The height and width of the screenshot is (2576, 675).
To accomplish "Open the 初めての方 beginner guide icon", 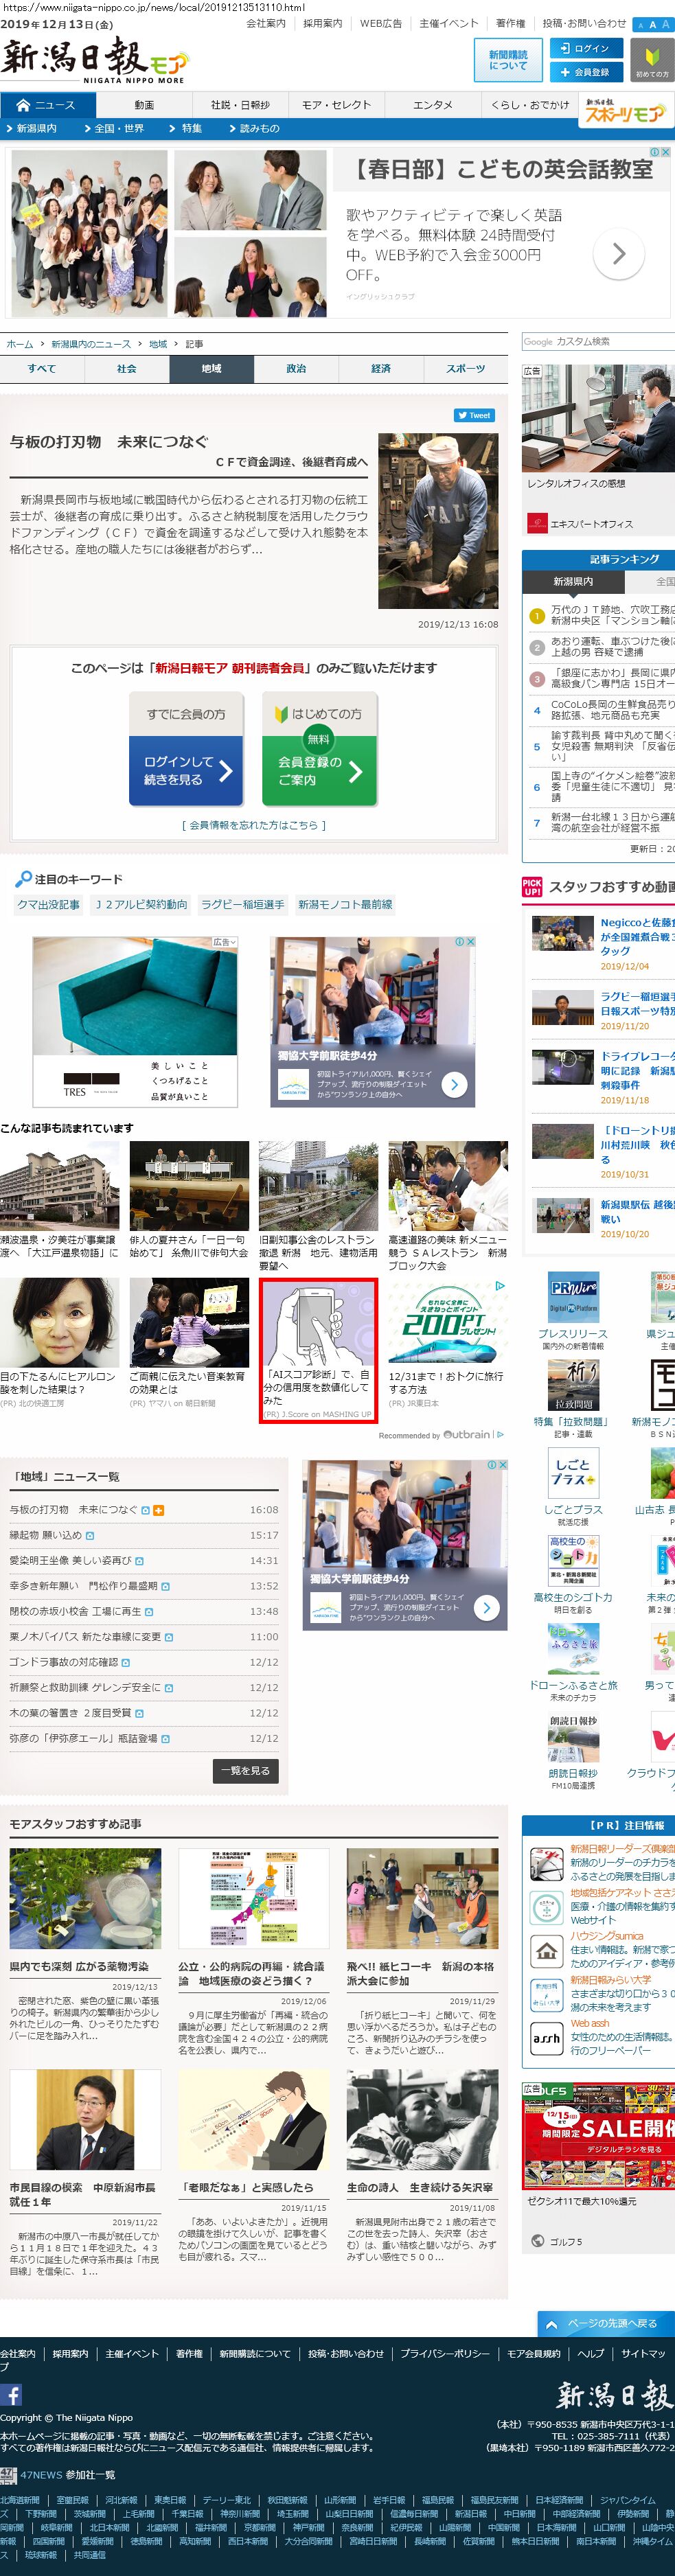I will (652, 61).
